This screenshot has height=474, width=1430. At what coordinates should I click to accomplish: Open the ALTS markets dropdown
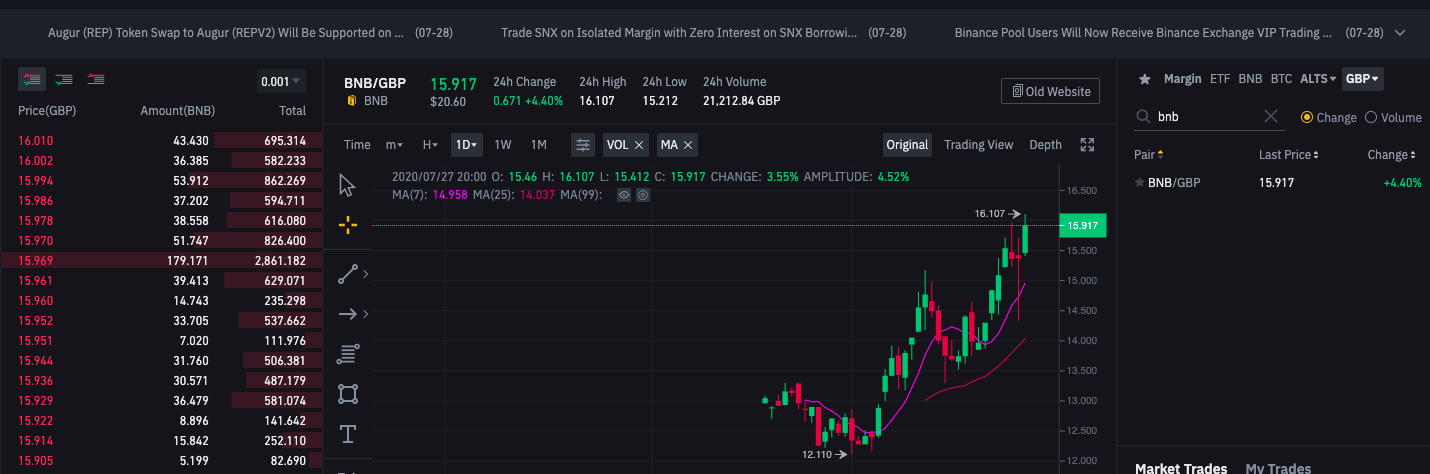click(1318, 79)
